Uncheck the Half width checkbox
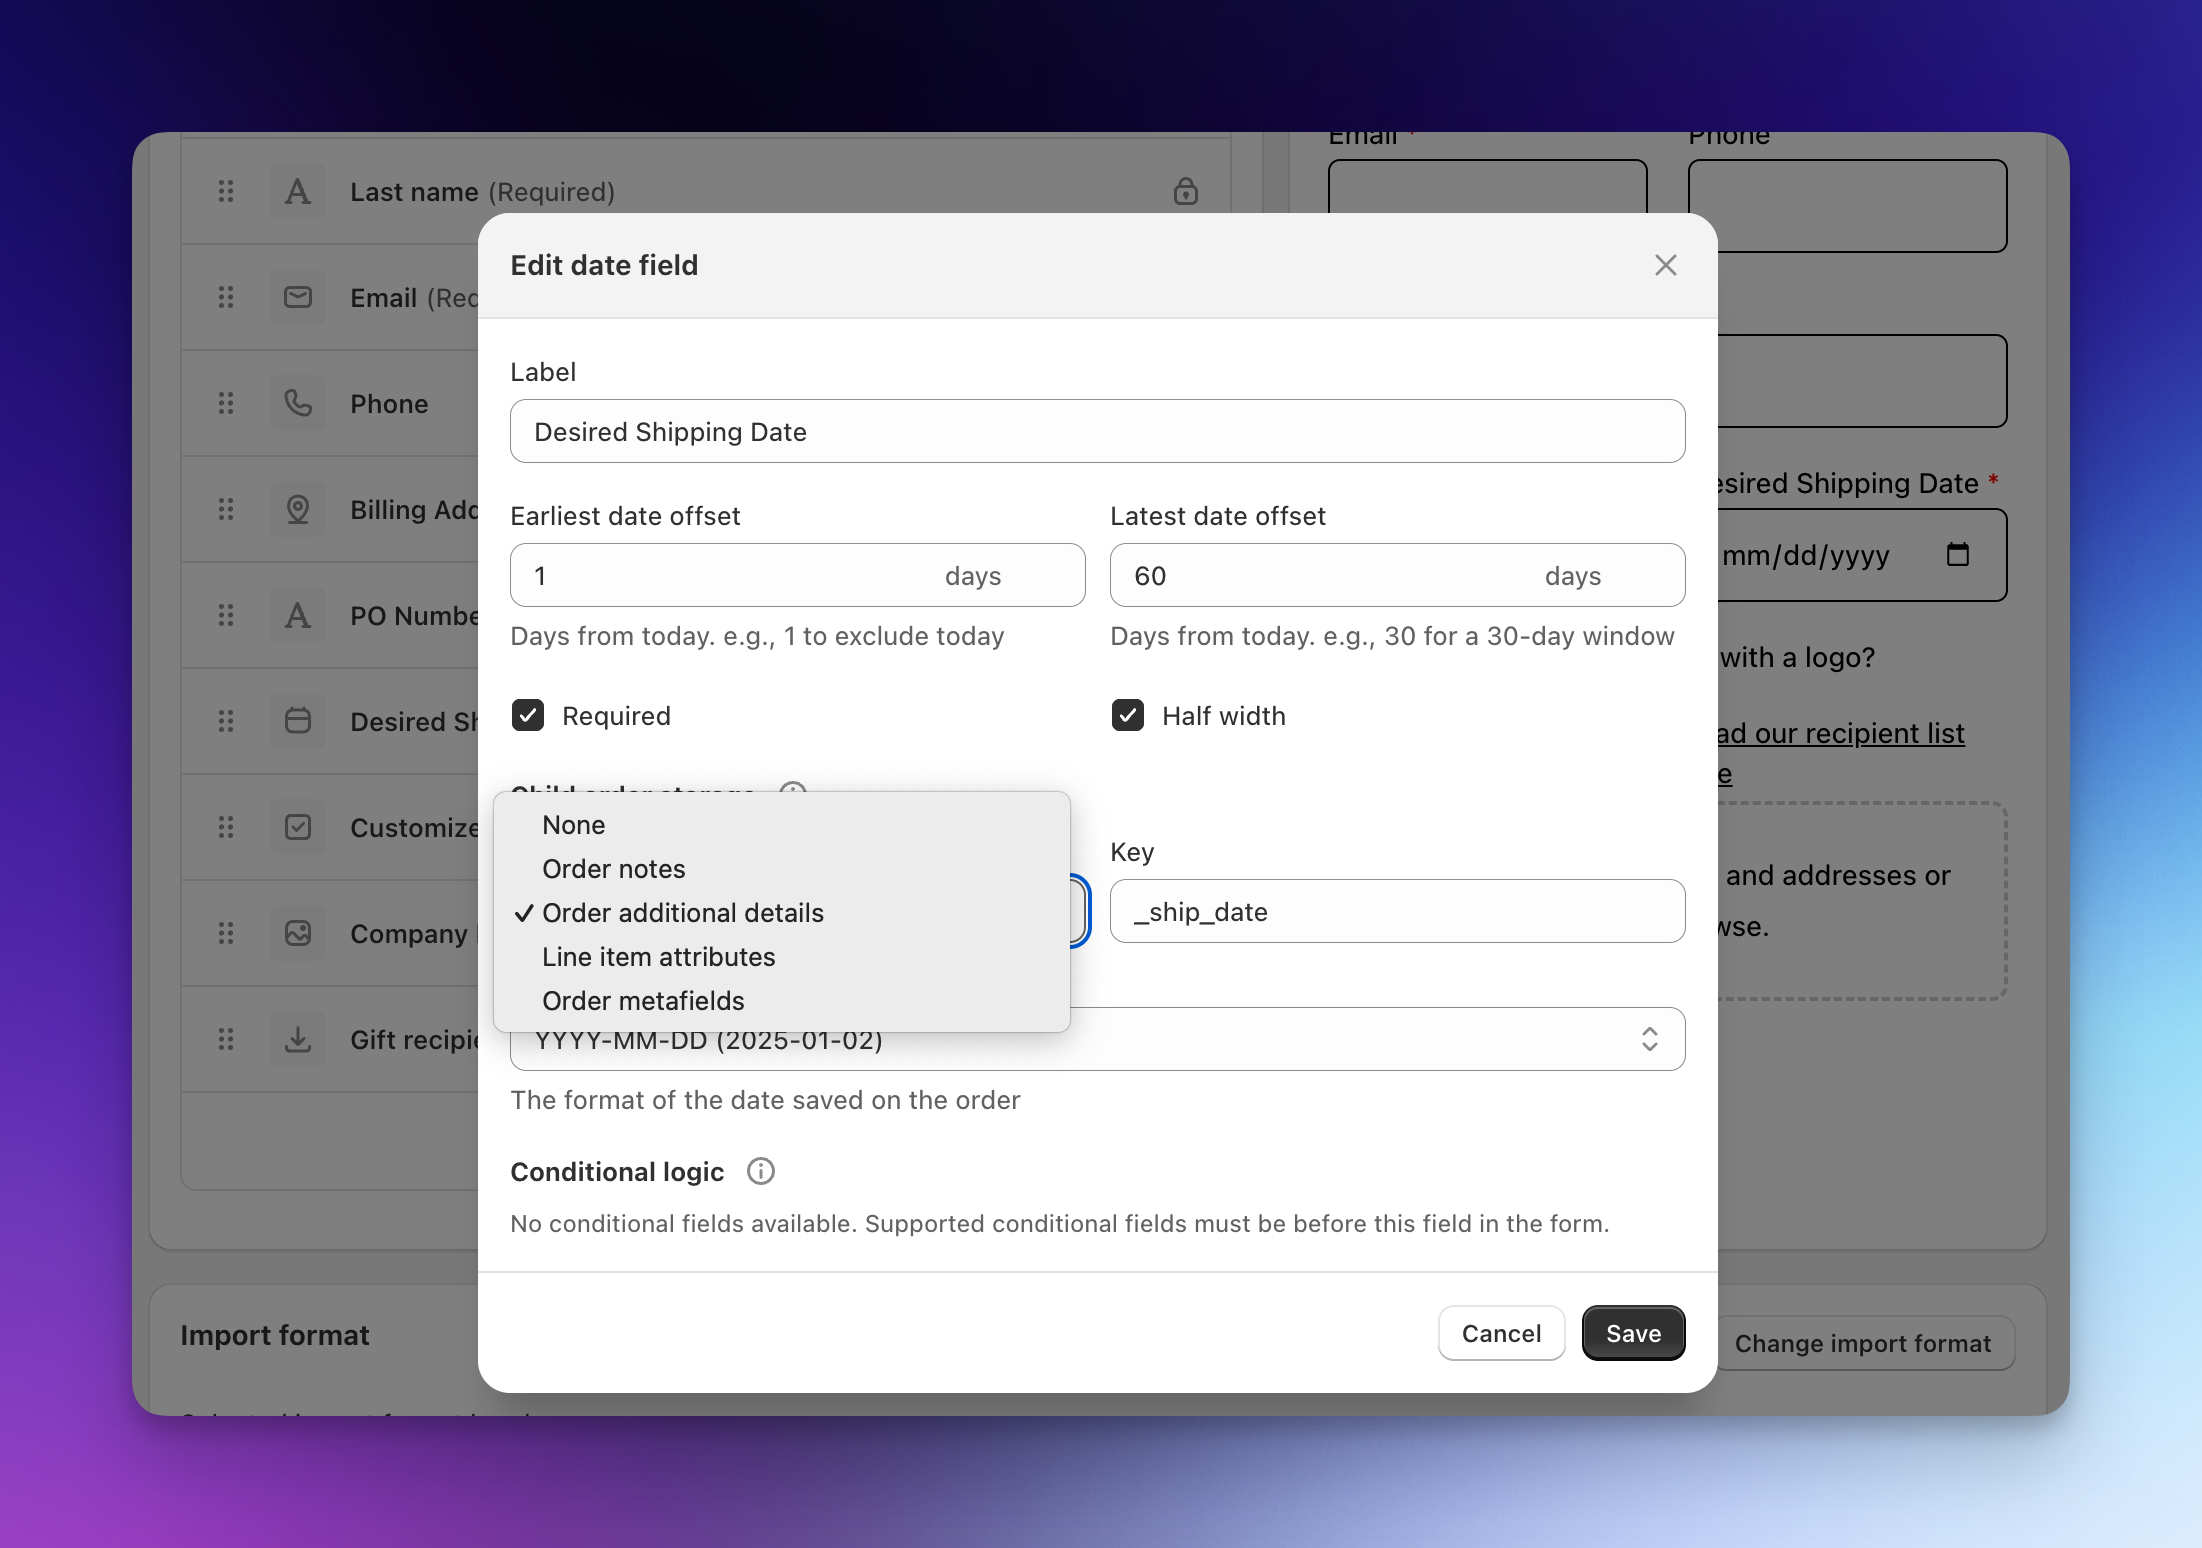2202x1548 pixels. [x=1128, y=715]
